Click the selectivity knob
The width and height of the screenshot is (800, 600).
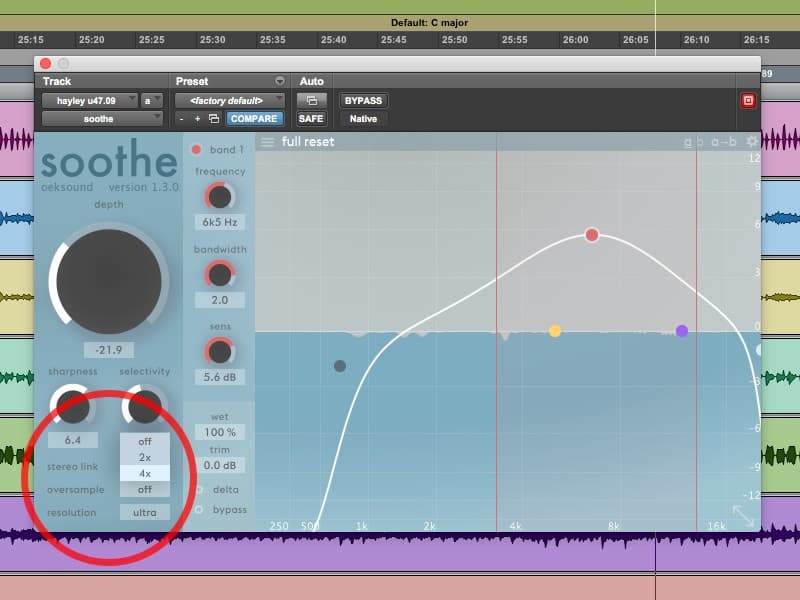(145, 406)
